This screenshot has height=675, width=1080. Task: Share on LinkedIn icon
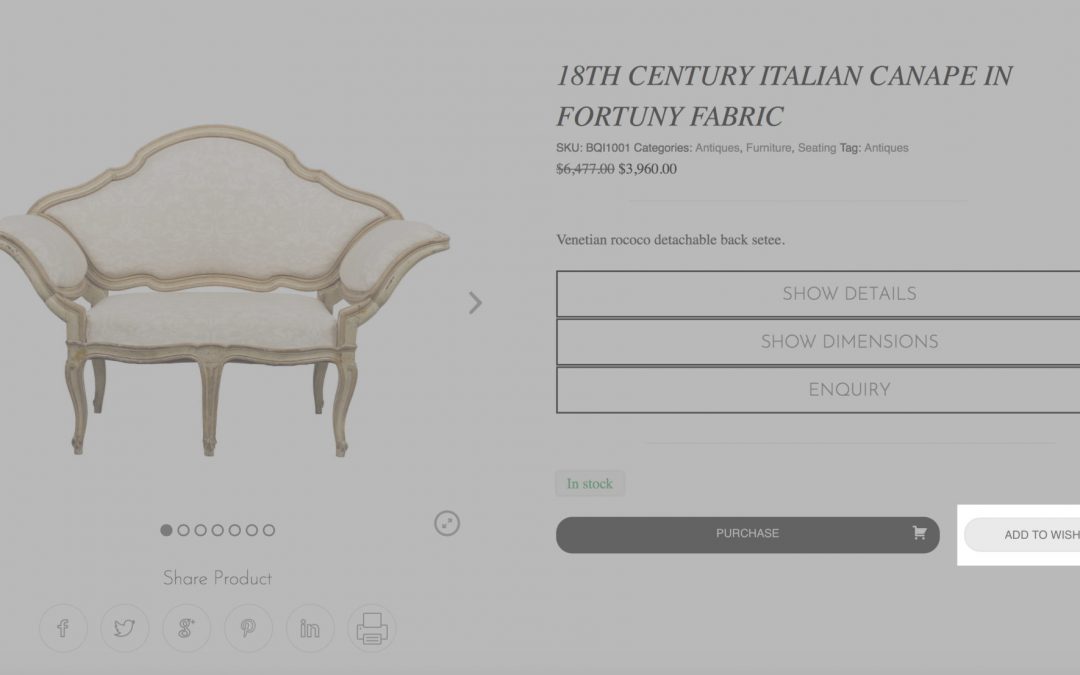[310, 628]
